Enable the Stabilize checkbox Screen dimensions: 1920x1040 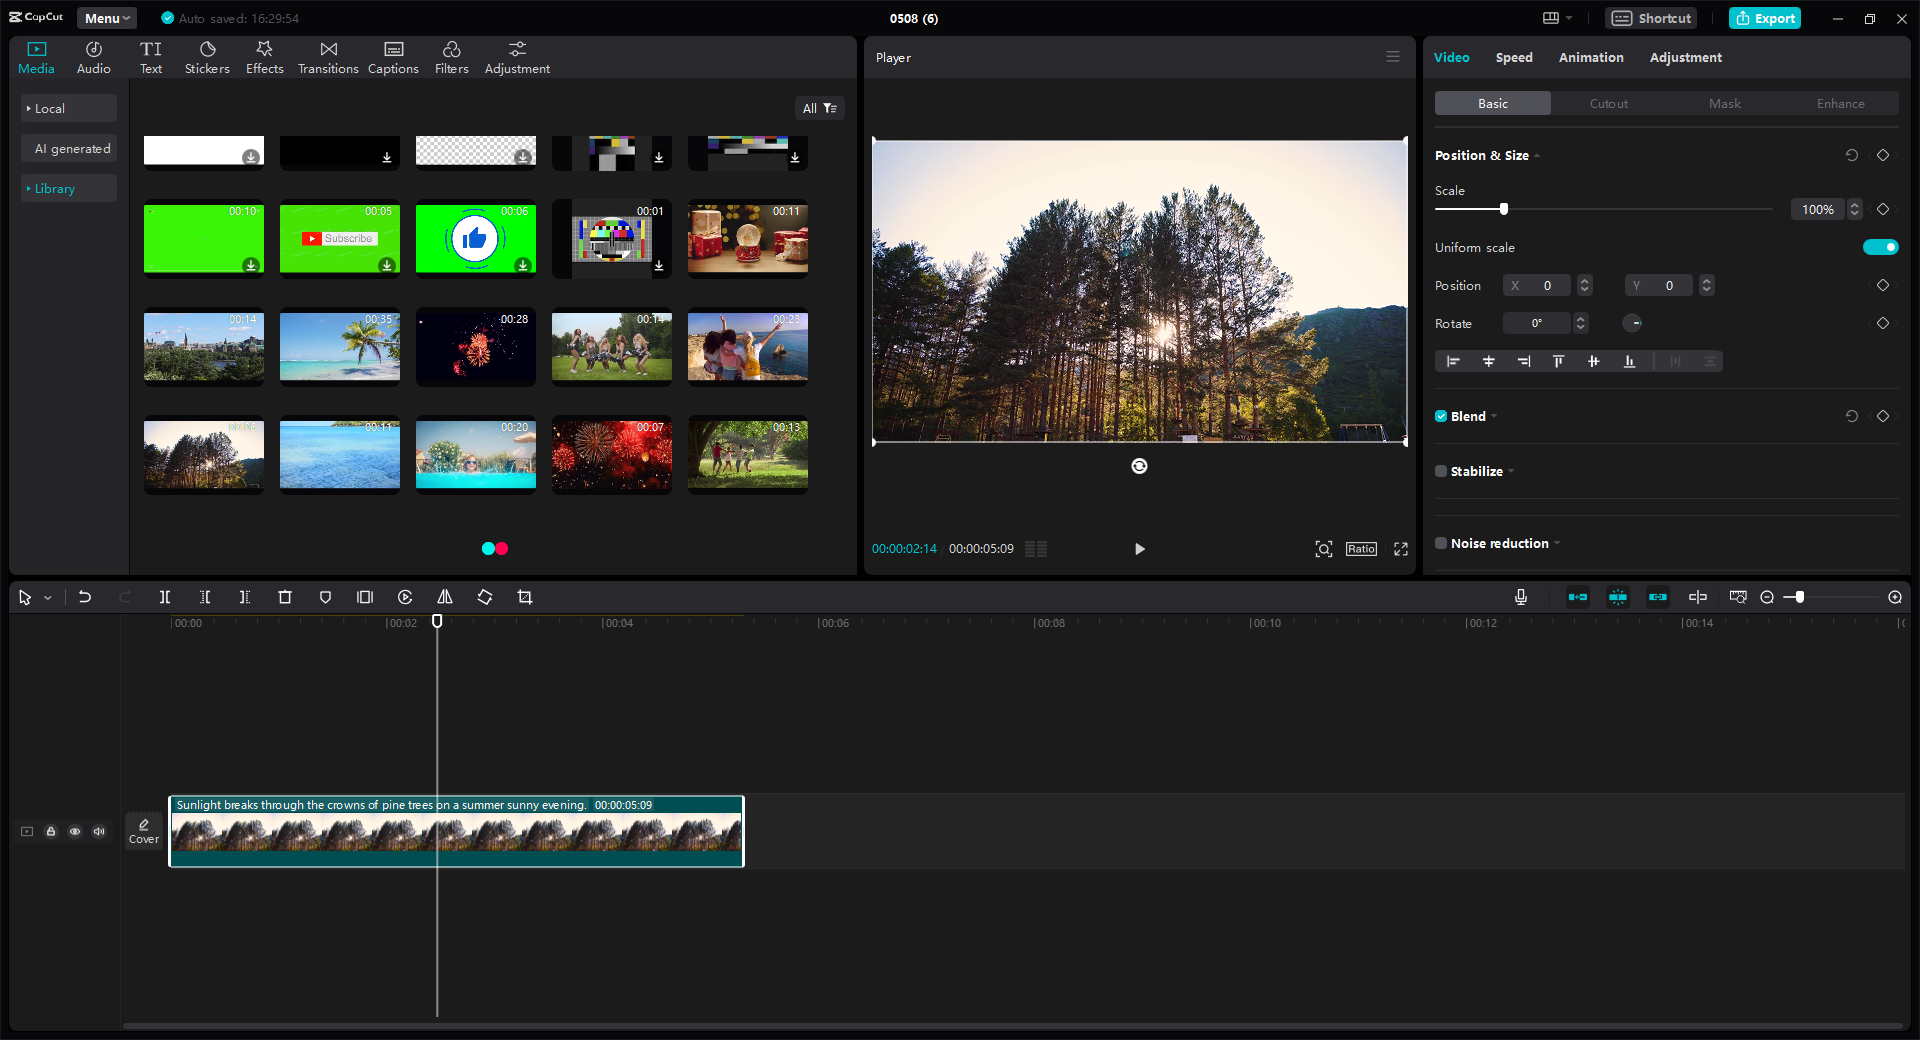1440,471
